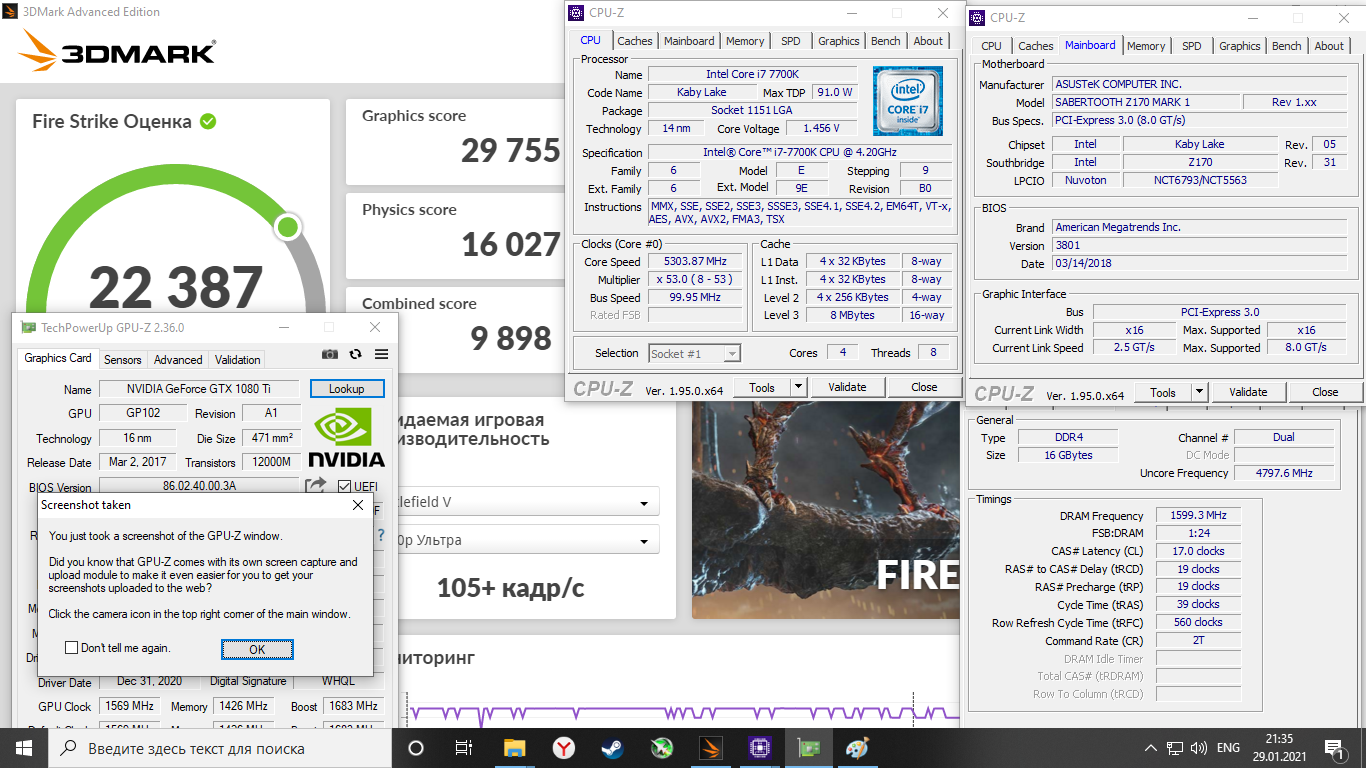
Task: Open Steam from the taskbar
Action: click(612, 748)
